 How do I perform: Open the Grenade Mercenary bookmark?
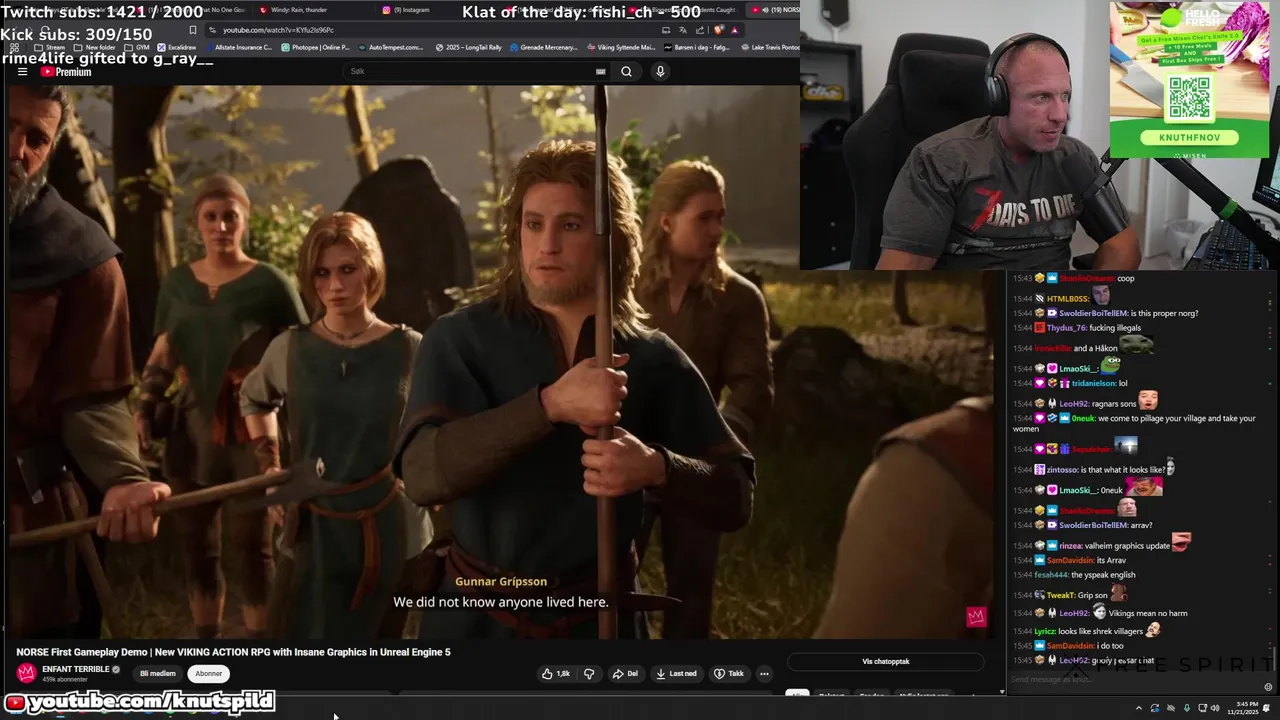[x=543, y=47]
